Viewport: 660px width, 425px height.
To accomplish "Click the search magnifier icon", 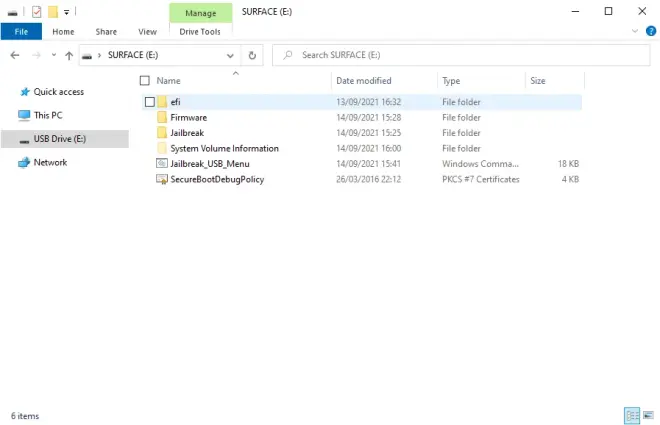I will tap(288, 55).
